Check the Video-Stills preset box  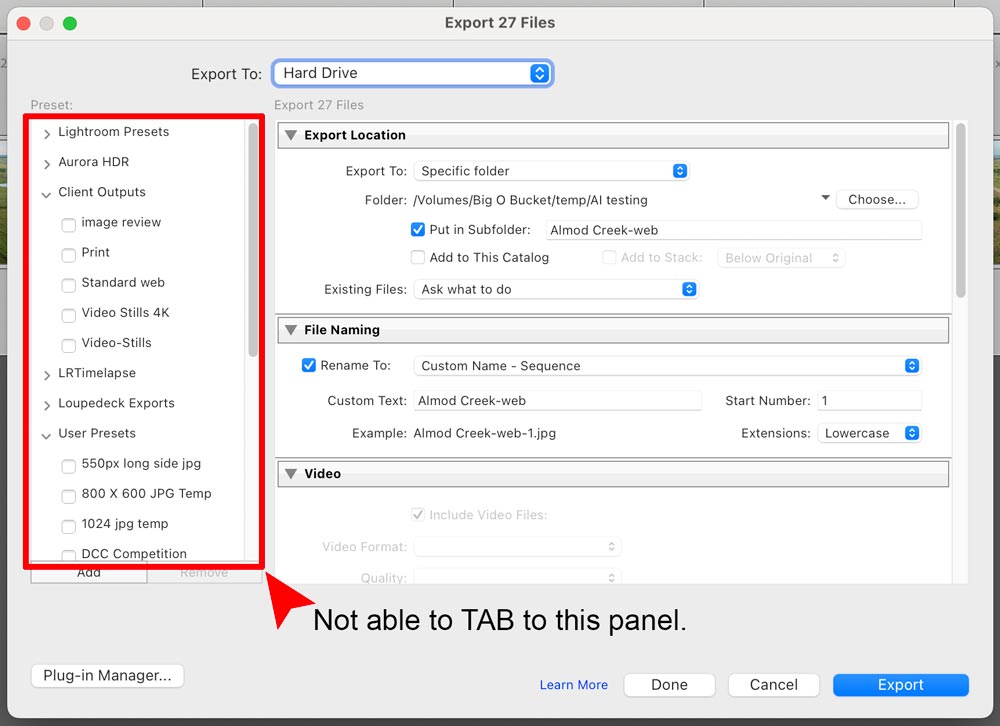click(68, 345)
